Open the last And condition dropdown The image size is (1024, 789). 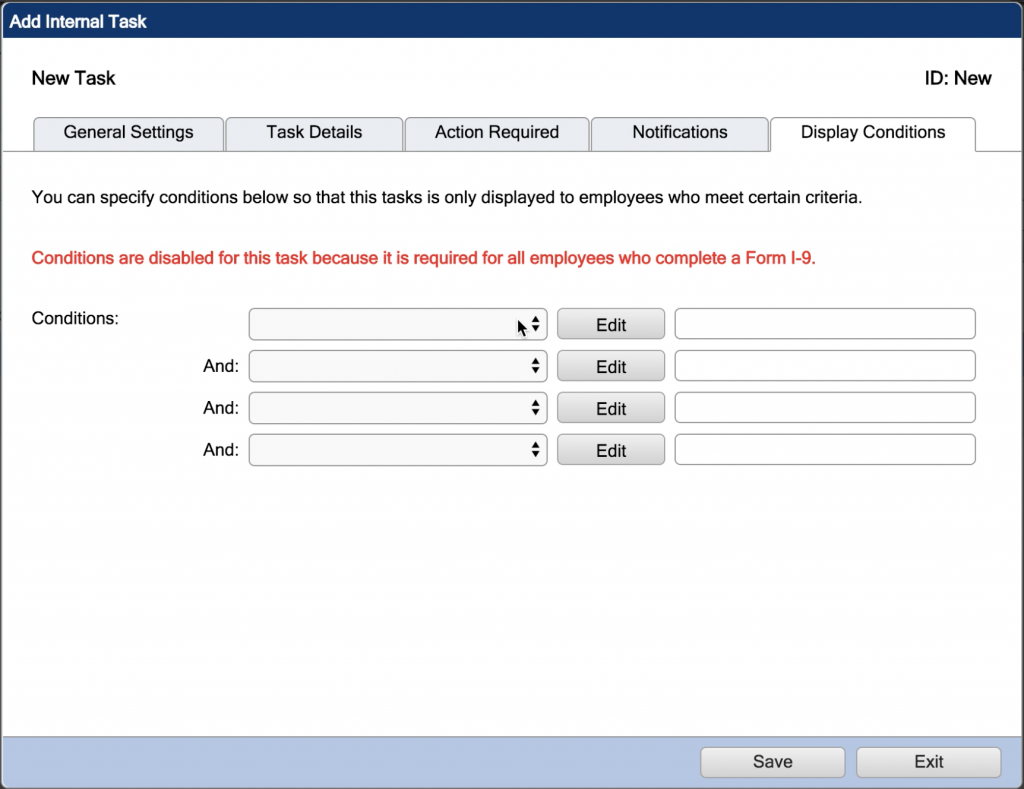(397, 449)
